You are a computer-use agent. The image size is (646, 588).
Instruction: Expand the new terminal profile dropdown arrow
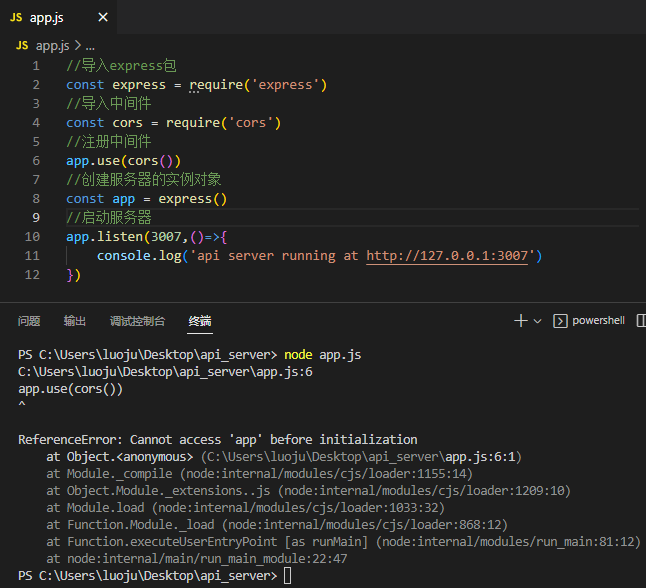click(x=537, y=321)
